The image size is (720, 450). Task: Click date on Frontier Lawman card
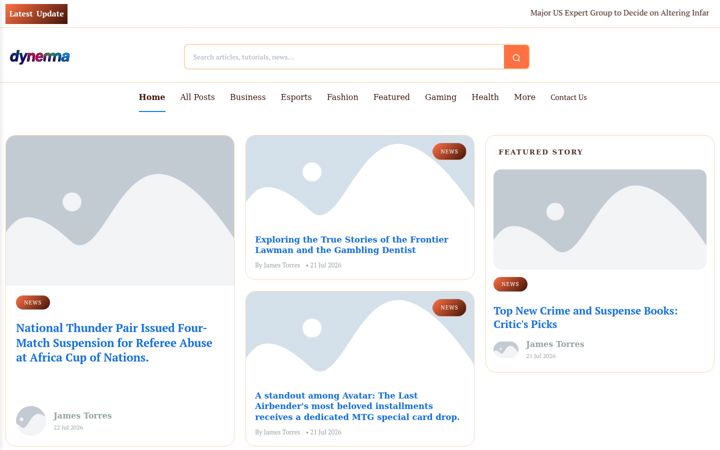pyautogui.click(x=326, y=265)
